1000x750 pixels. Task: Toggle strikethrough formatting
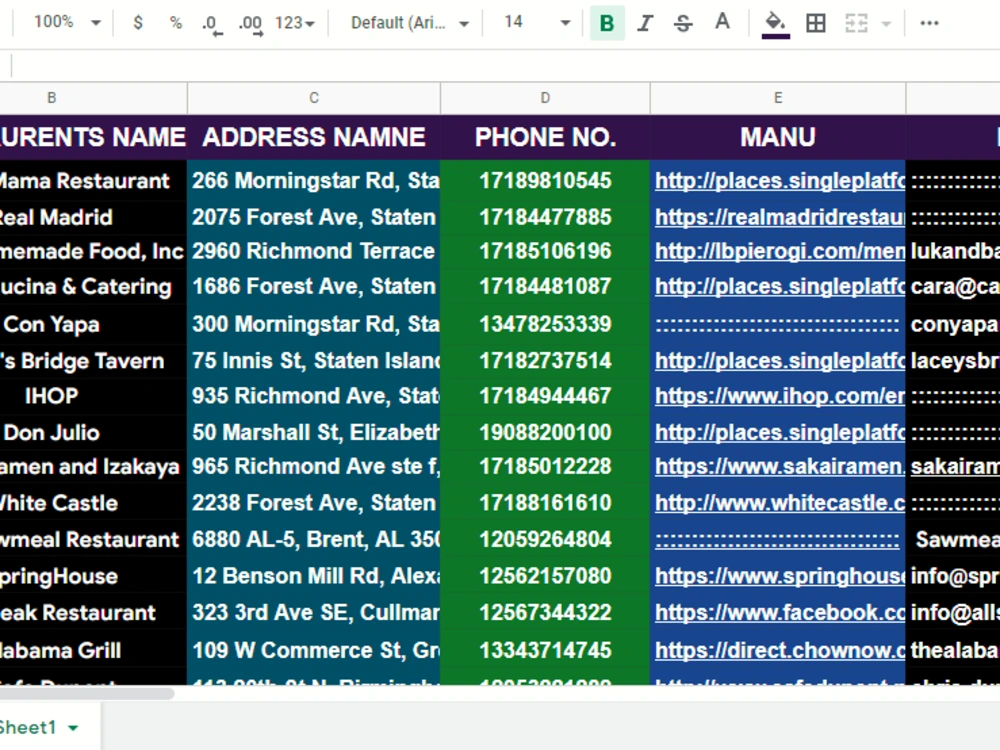pos(683,23)
